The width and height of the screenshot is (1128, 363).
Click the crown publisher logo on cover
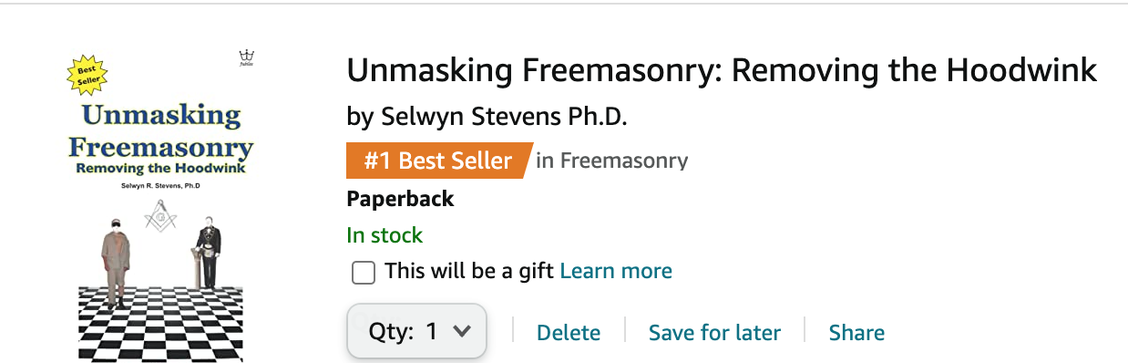(247, 58)
